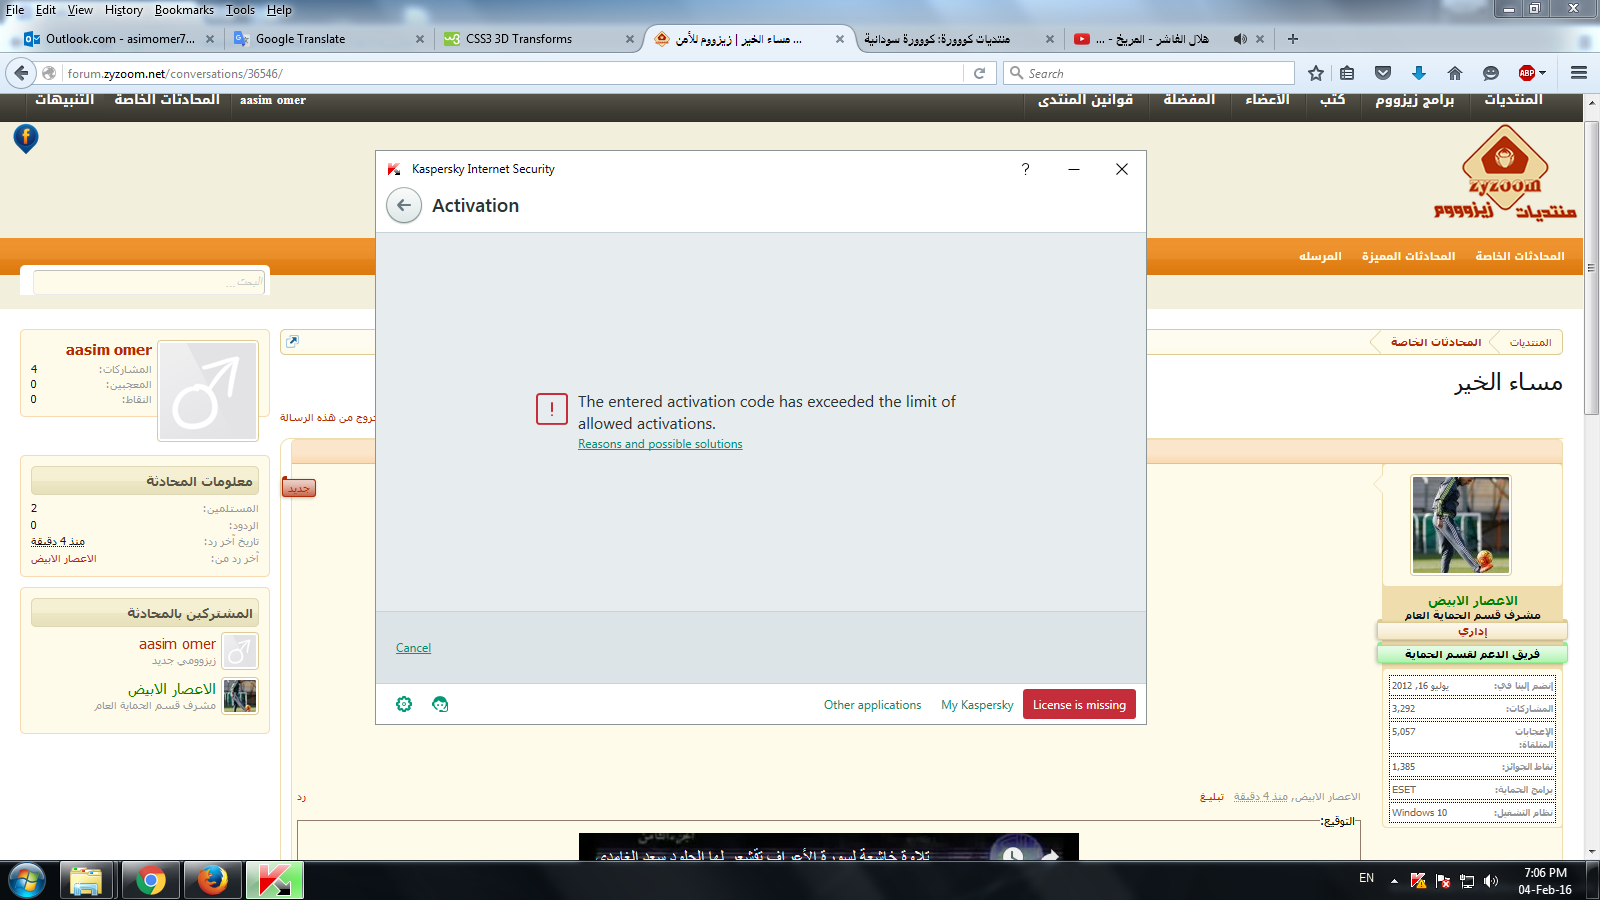Click the taskbar clock 7:06 PM
The image size is (1600, 900).
click(1545, 873)
